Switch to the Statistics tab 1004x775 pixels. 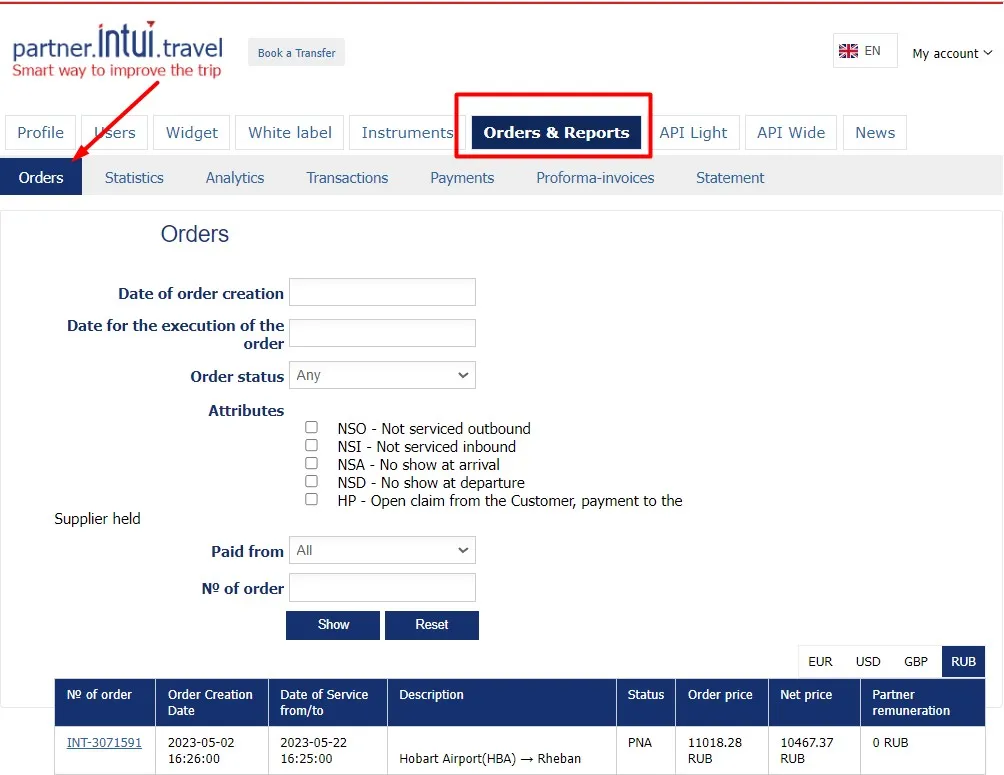(x=134, y=178)
